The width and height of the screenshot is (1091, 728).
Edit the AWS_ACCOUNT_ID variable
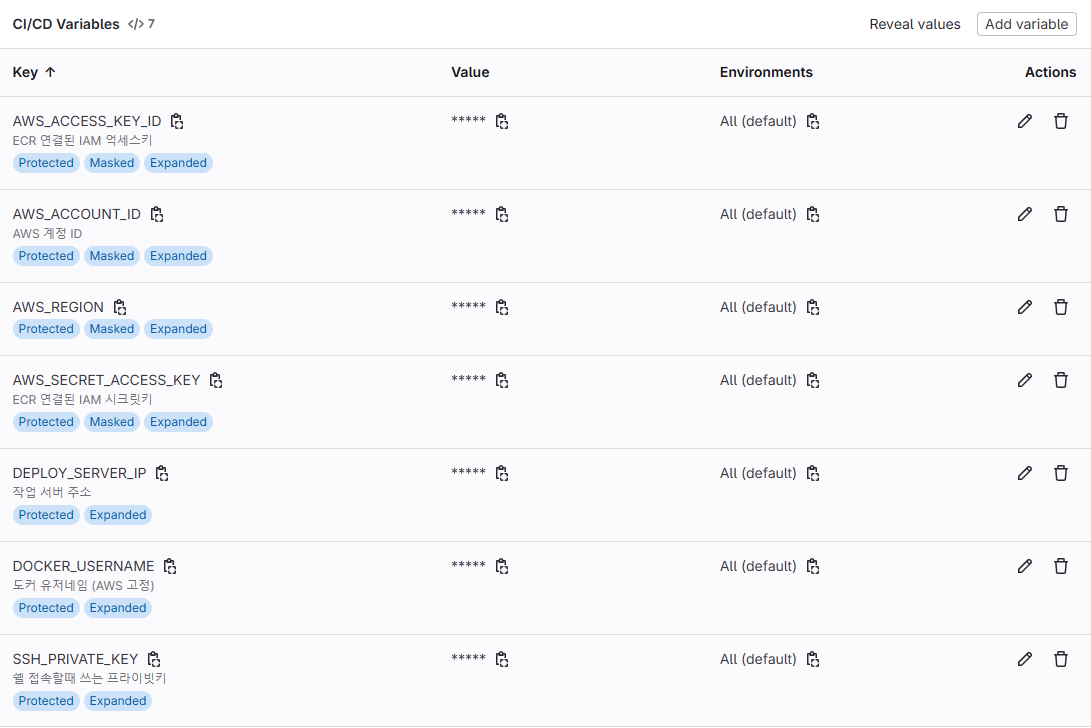click(x=1024, y=214)
